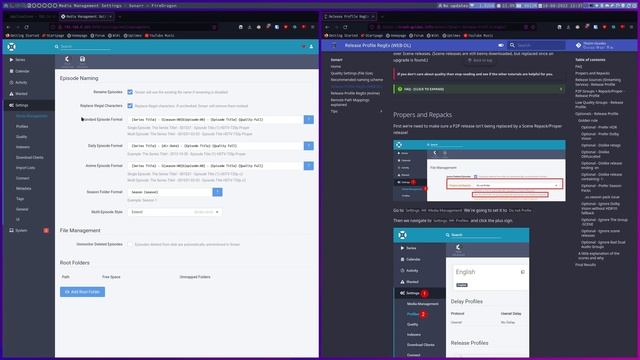
Task: Expand the FAQ click-to-expand box
Action: (479, 89)
